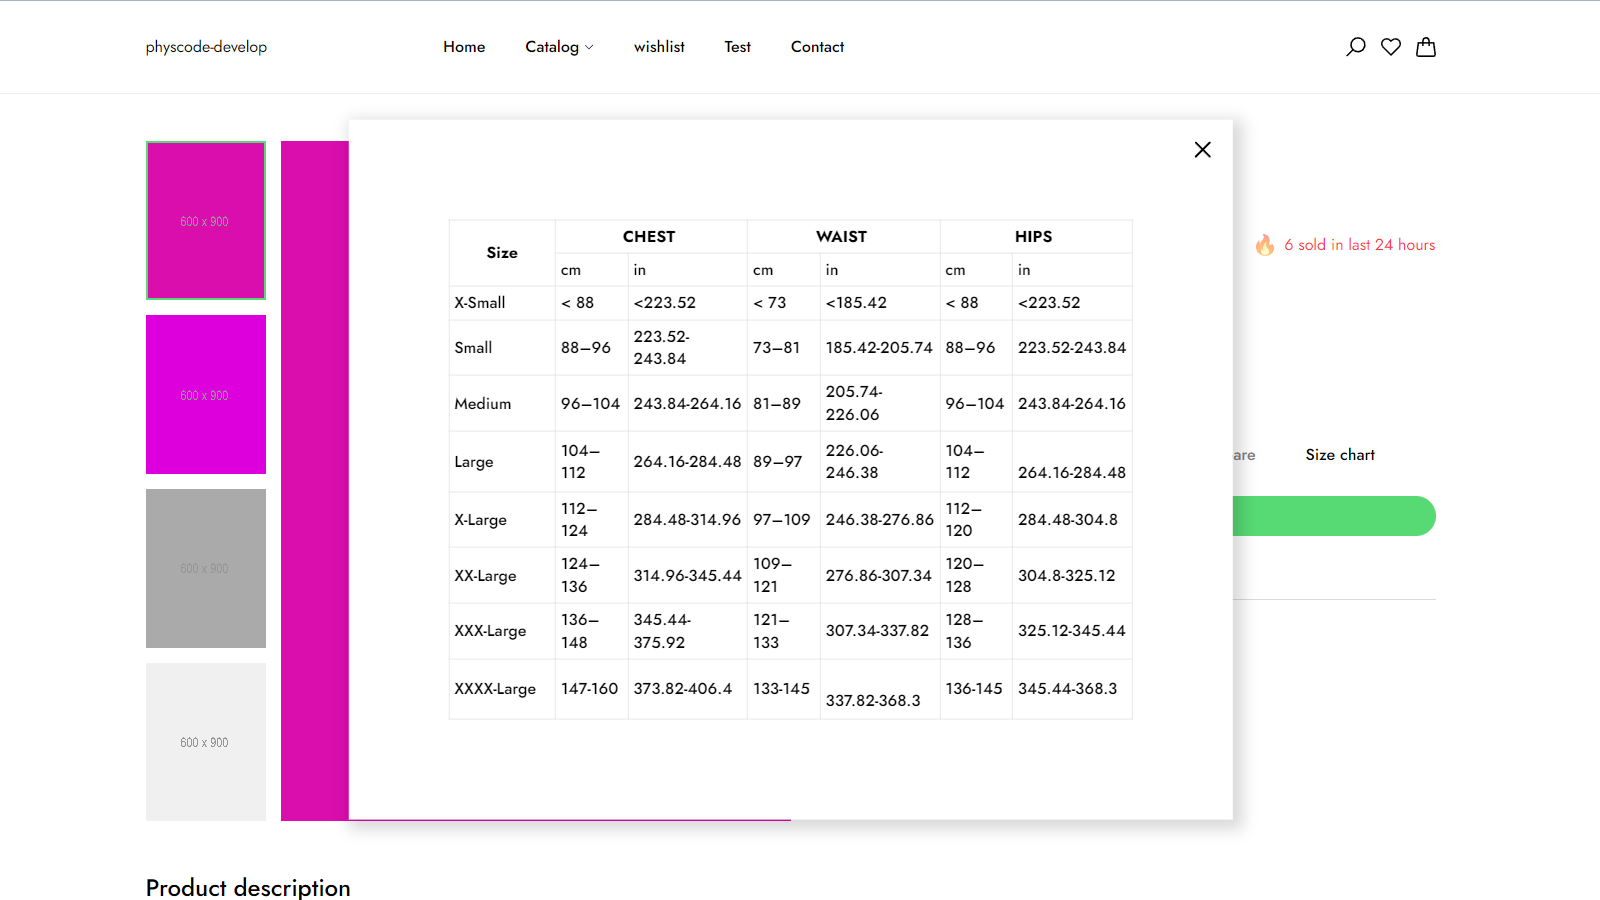This screenshot has width=1600, height=900.
Task: Select the second magenta product thumbnail
Action: click(x=205, y=394)
